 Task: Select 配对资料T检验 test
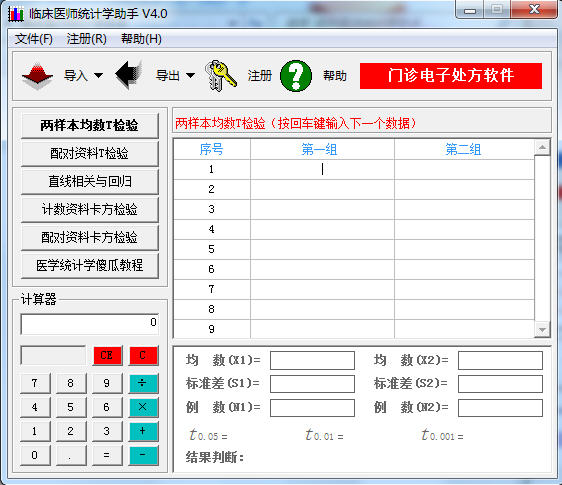[x=90, y=153]
